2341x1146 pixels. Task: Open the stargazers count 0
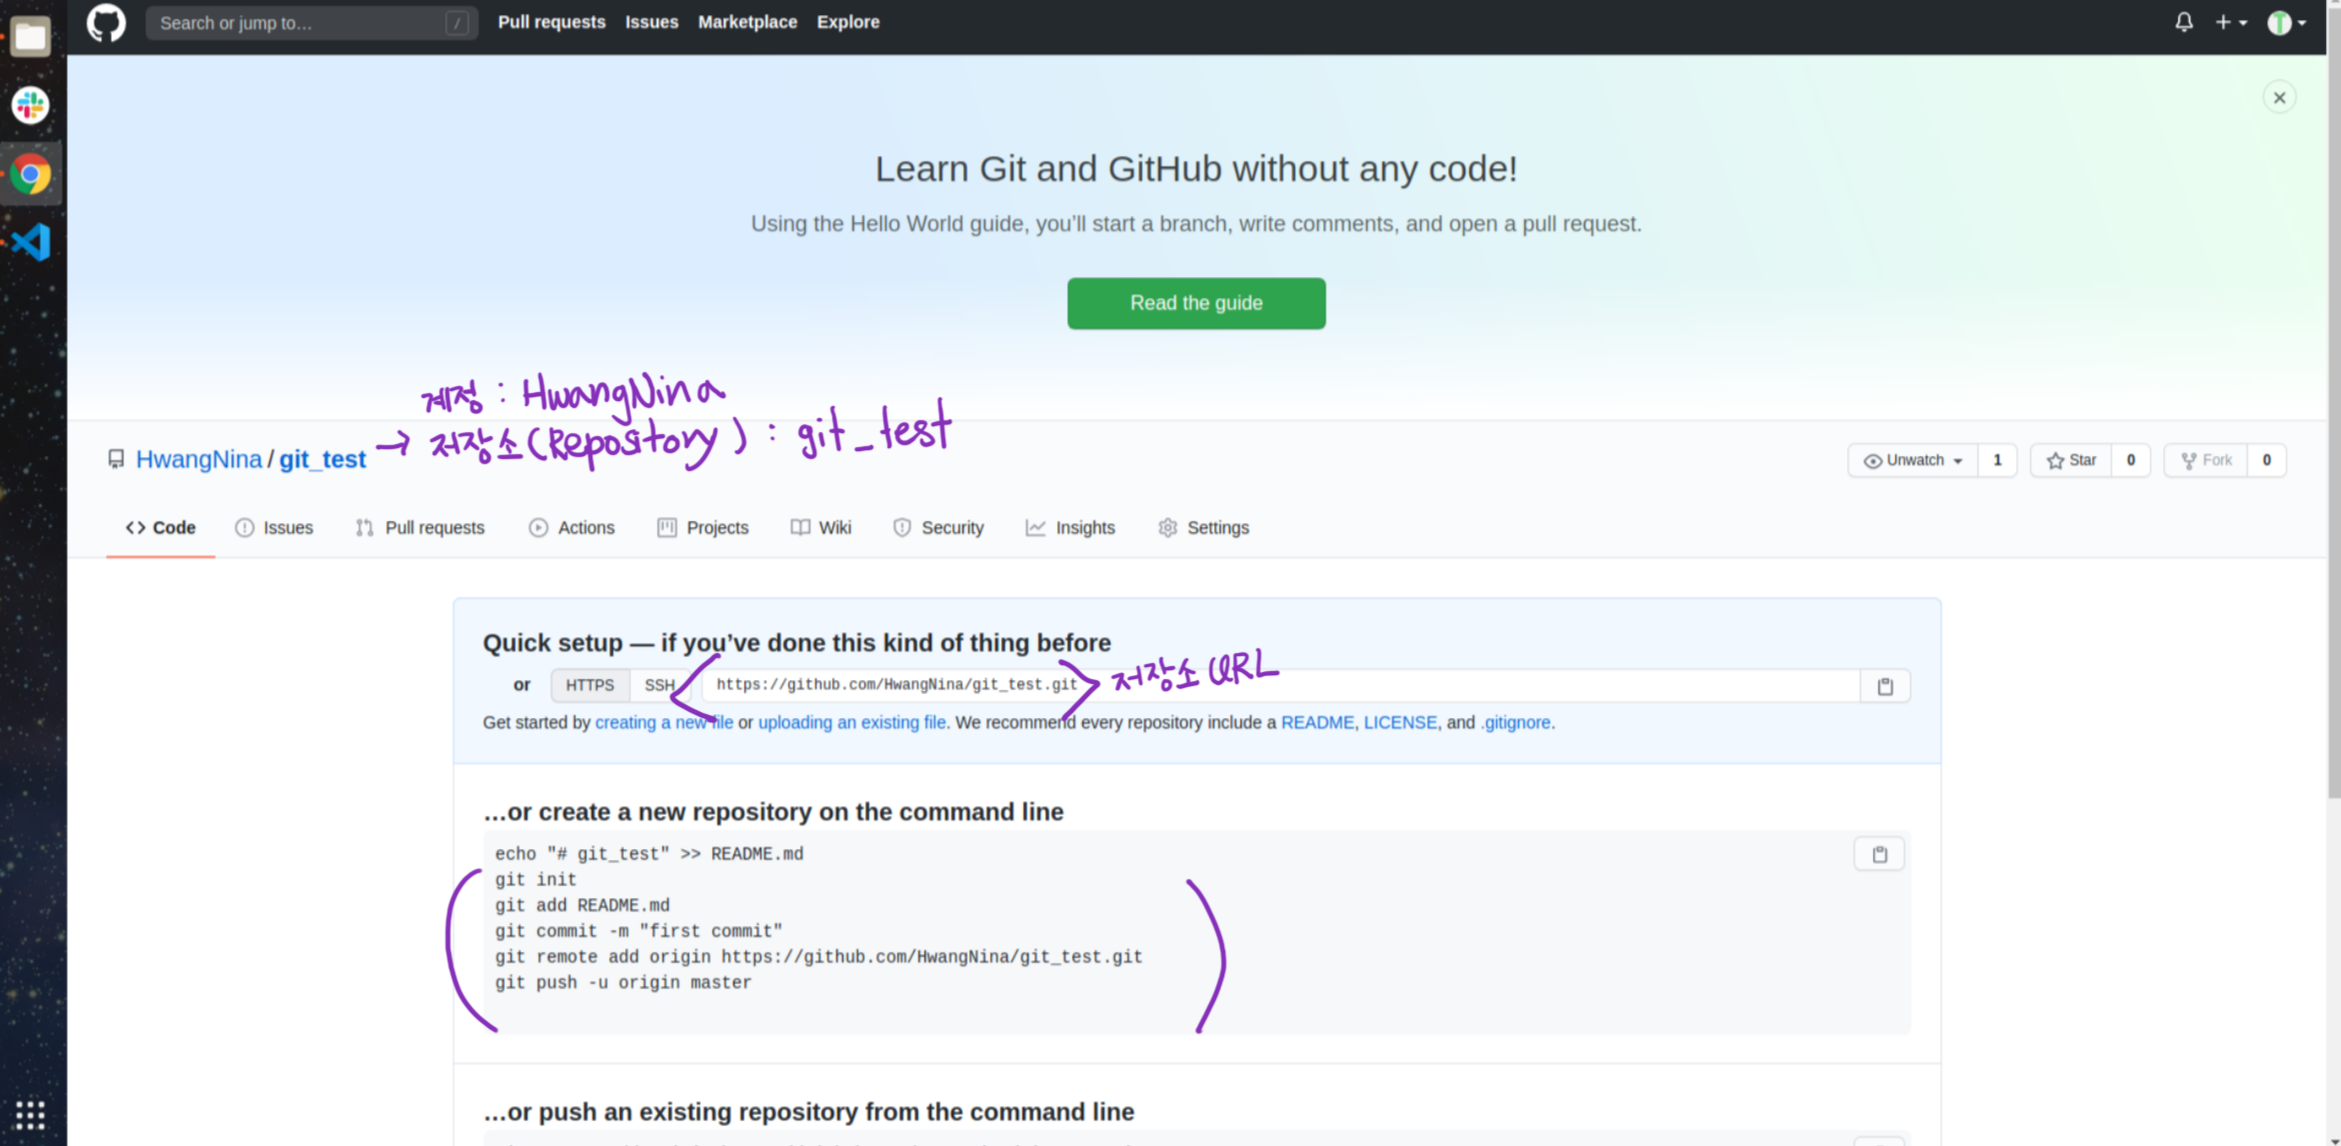[x=2130, y=460]
